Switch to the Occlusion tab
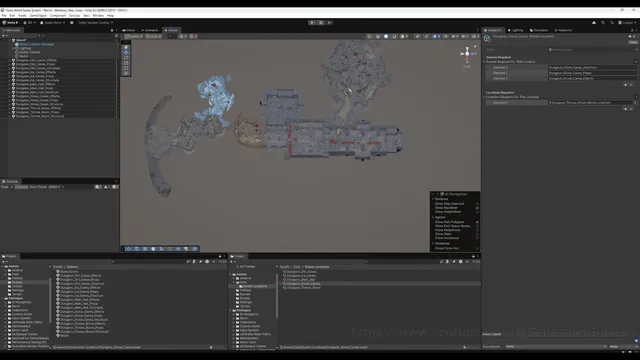 pyautogui.click(x=539, y=30)
